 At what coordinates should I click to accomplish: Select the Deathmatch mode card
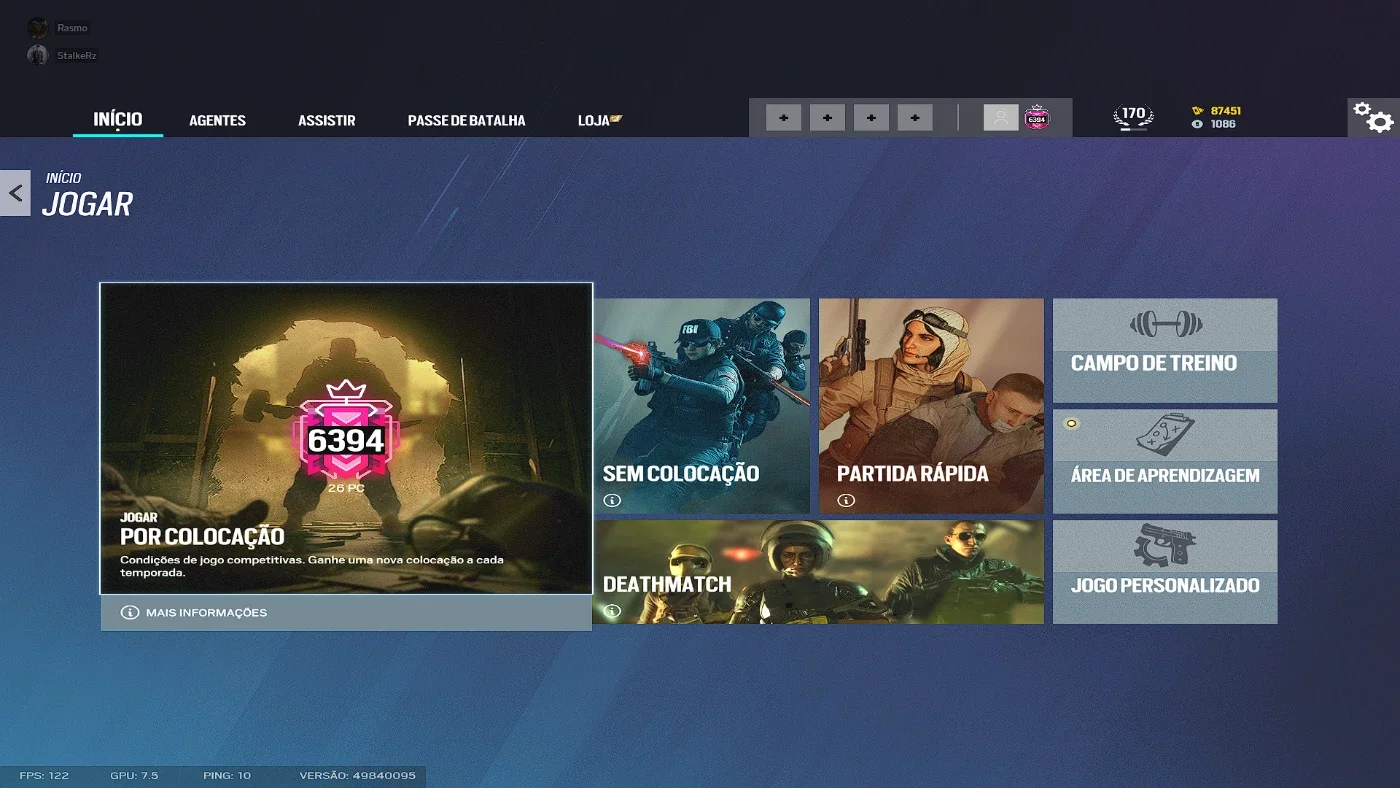tap(818, 572)
